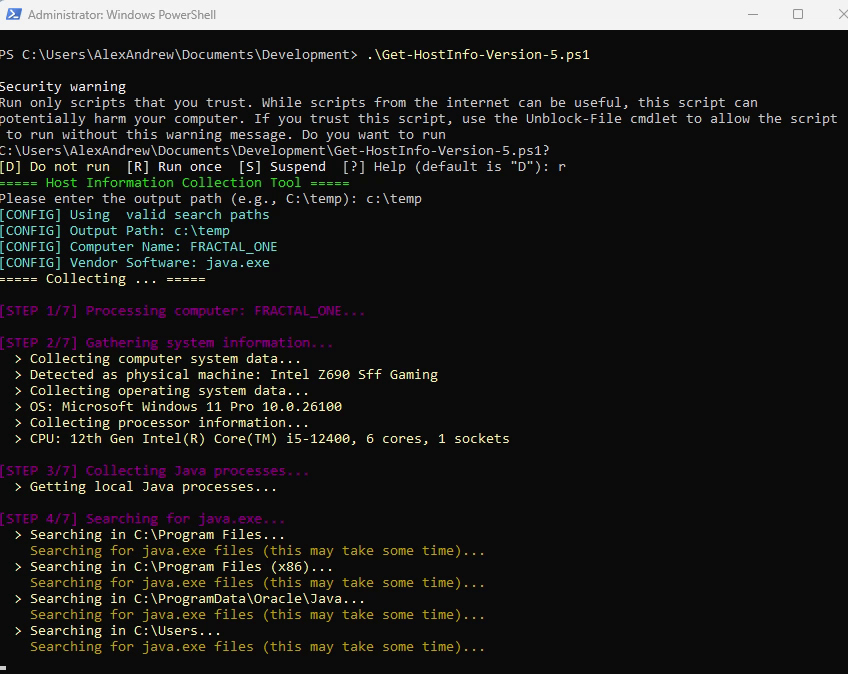Click the 'Getting local Java processes...' line
The height and width of the screenshot is (674, 848).
[x=145, y=487]
